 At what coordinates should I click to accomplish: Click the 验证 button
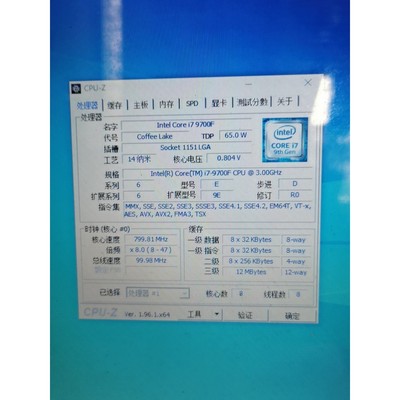coord(245,315)
